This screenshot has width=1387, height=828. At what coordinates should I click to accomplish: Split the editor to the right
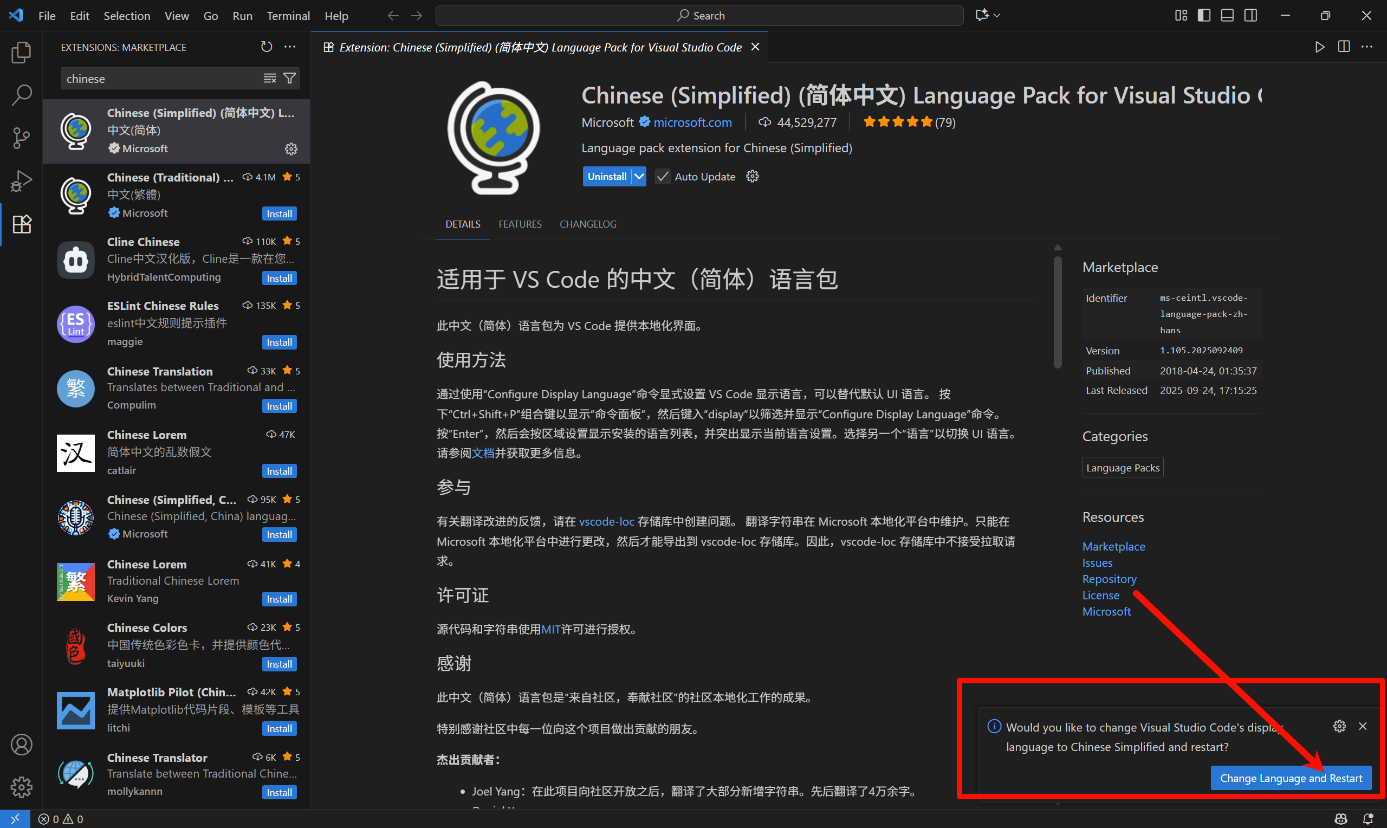pos(1344,47)
